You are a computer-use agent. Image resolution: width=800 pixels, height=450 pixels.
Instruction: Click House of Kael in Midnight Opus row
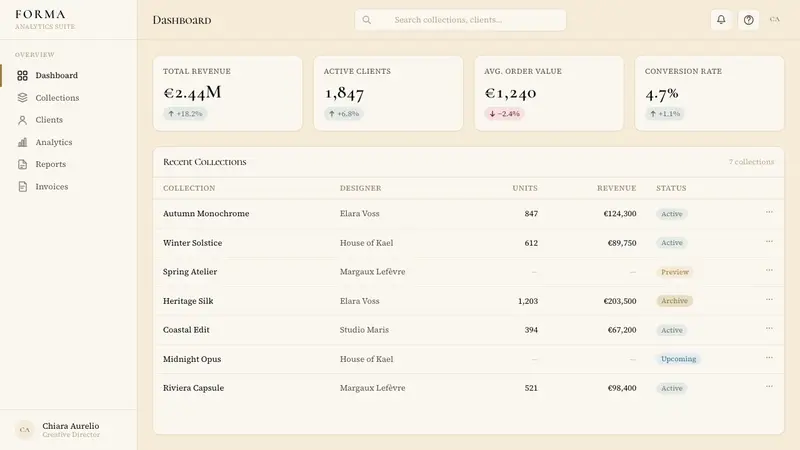366,359
